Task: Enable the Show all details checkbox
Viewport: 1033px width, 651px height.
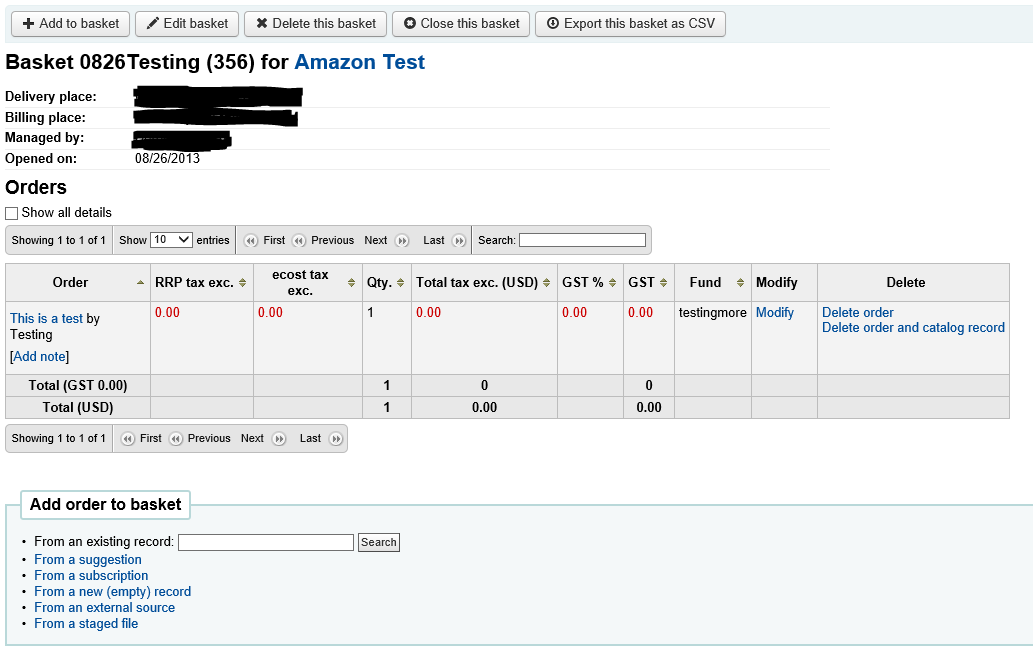Action: coord(12,213)
